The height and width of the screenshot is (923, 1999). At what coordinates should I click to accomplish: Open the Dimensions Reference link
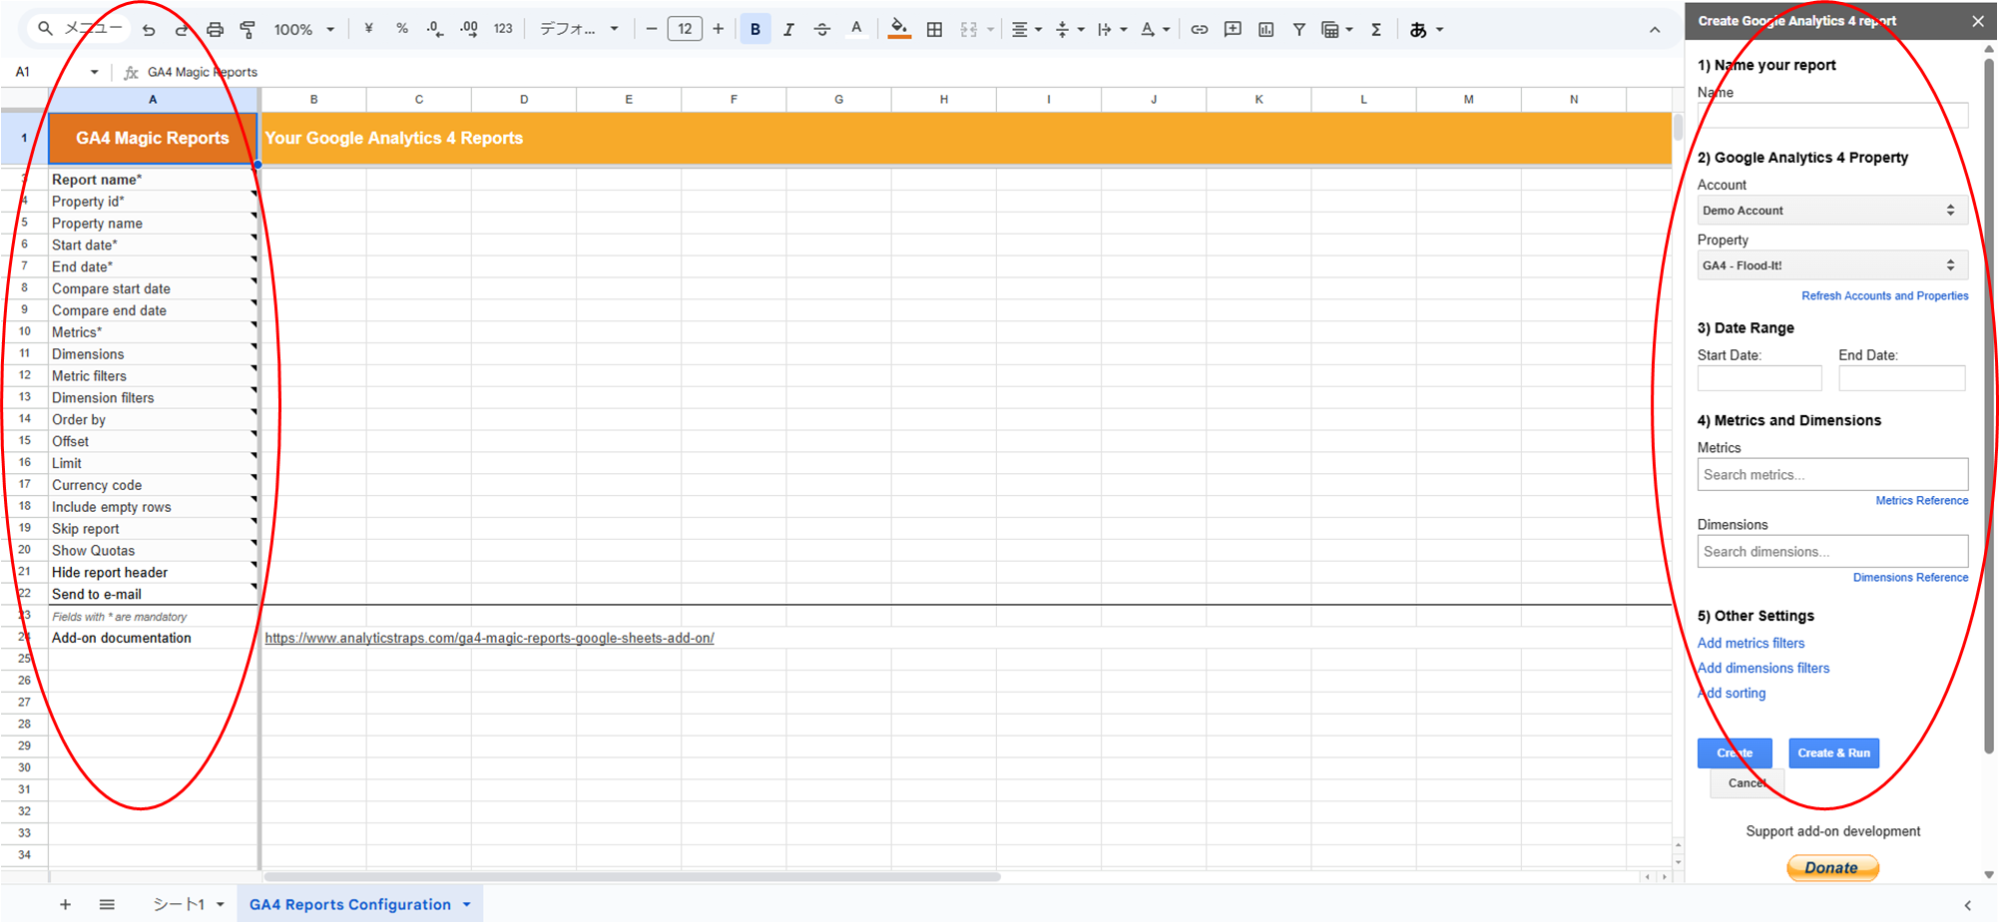1910,578
